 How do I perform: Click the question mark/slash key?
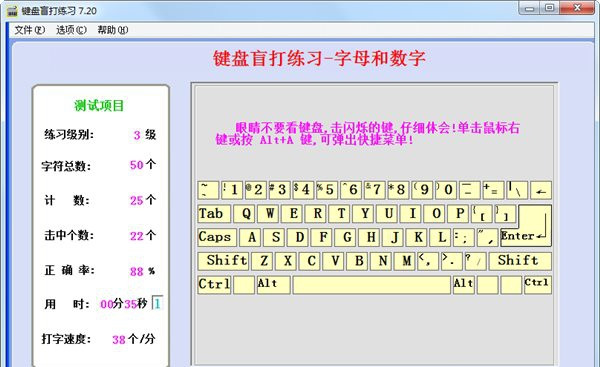tap(475, 261)
